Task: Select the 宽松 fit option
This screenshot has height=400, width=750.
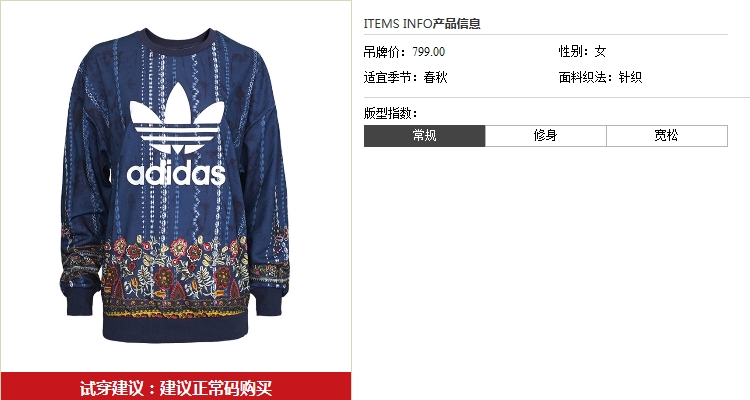Action: click(x=667, y=136)
